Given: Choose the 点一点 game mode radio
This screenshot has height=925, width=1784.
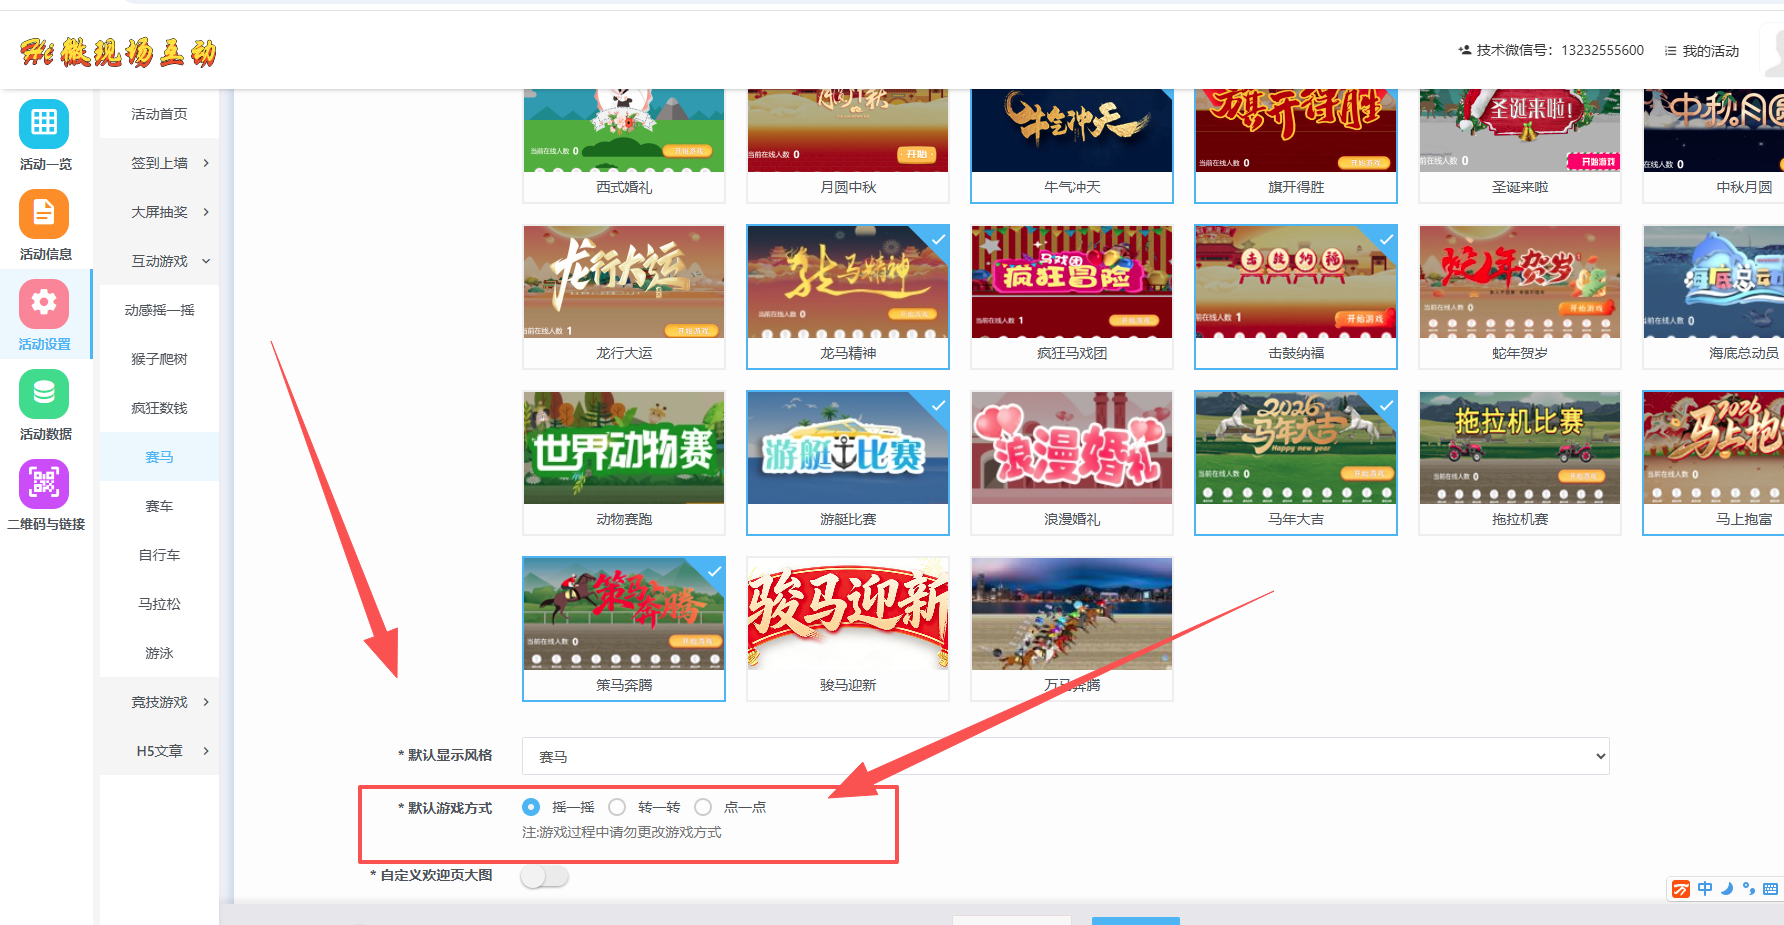Looking at the screenshot, I should pos(703,807).
